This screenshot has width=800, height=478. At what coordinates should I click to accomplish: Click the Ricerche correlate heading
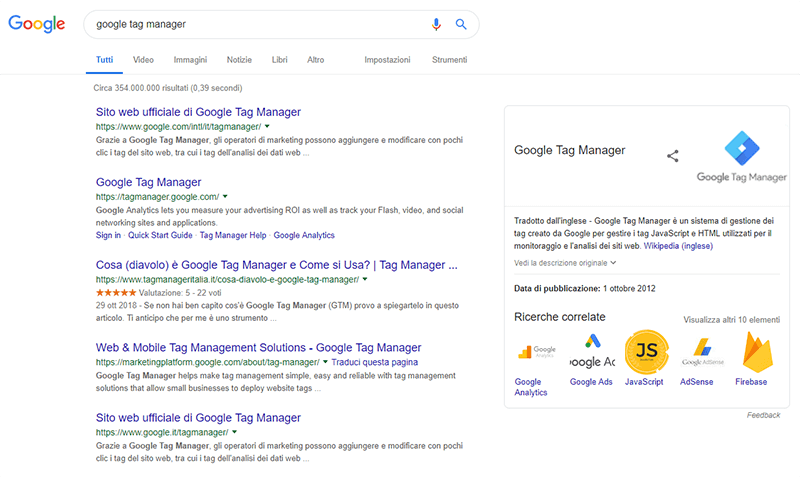560,317
